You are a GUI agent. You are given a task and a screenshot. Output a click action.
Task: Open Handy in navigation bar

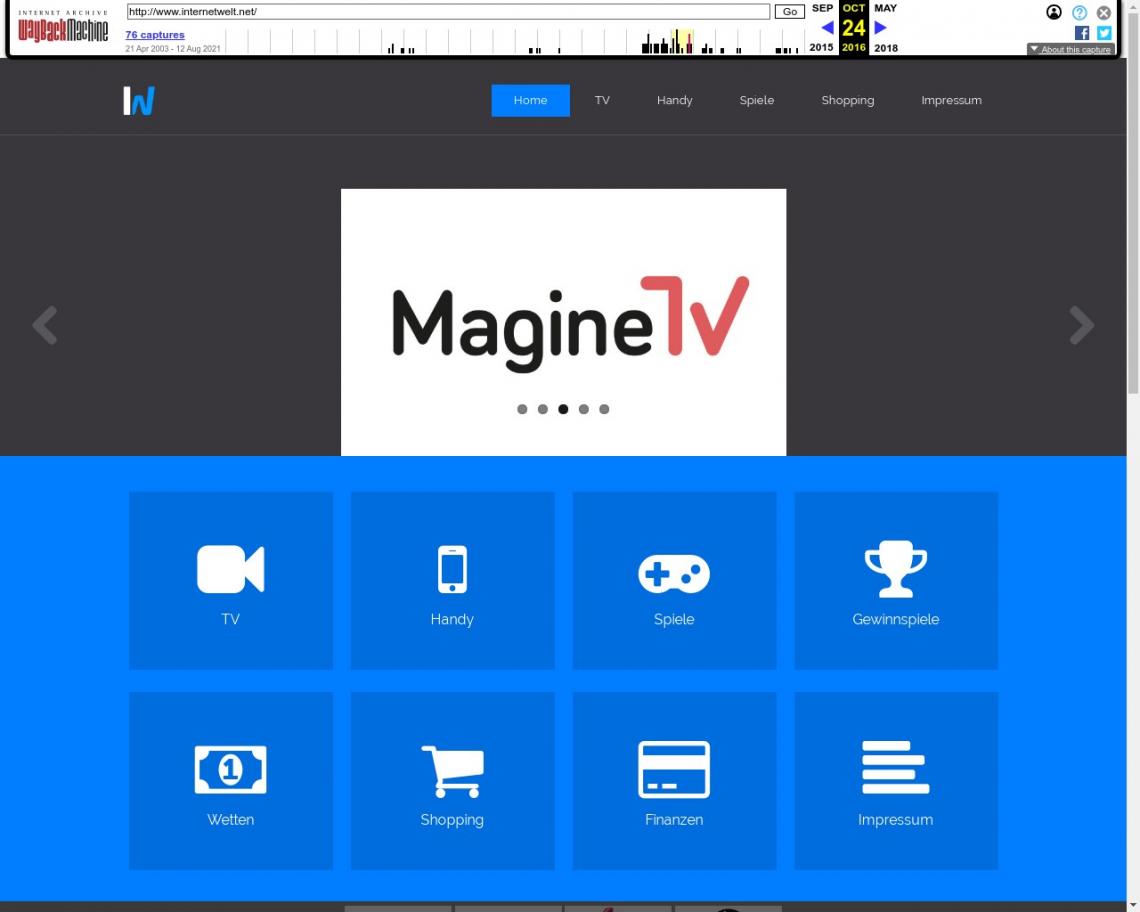(675, 100)
